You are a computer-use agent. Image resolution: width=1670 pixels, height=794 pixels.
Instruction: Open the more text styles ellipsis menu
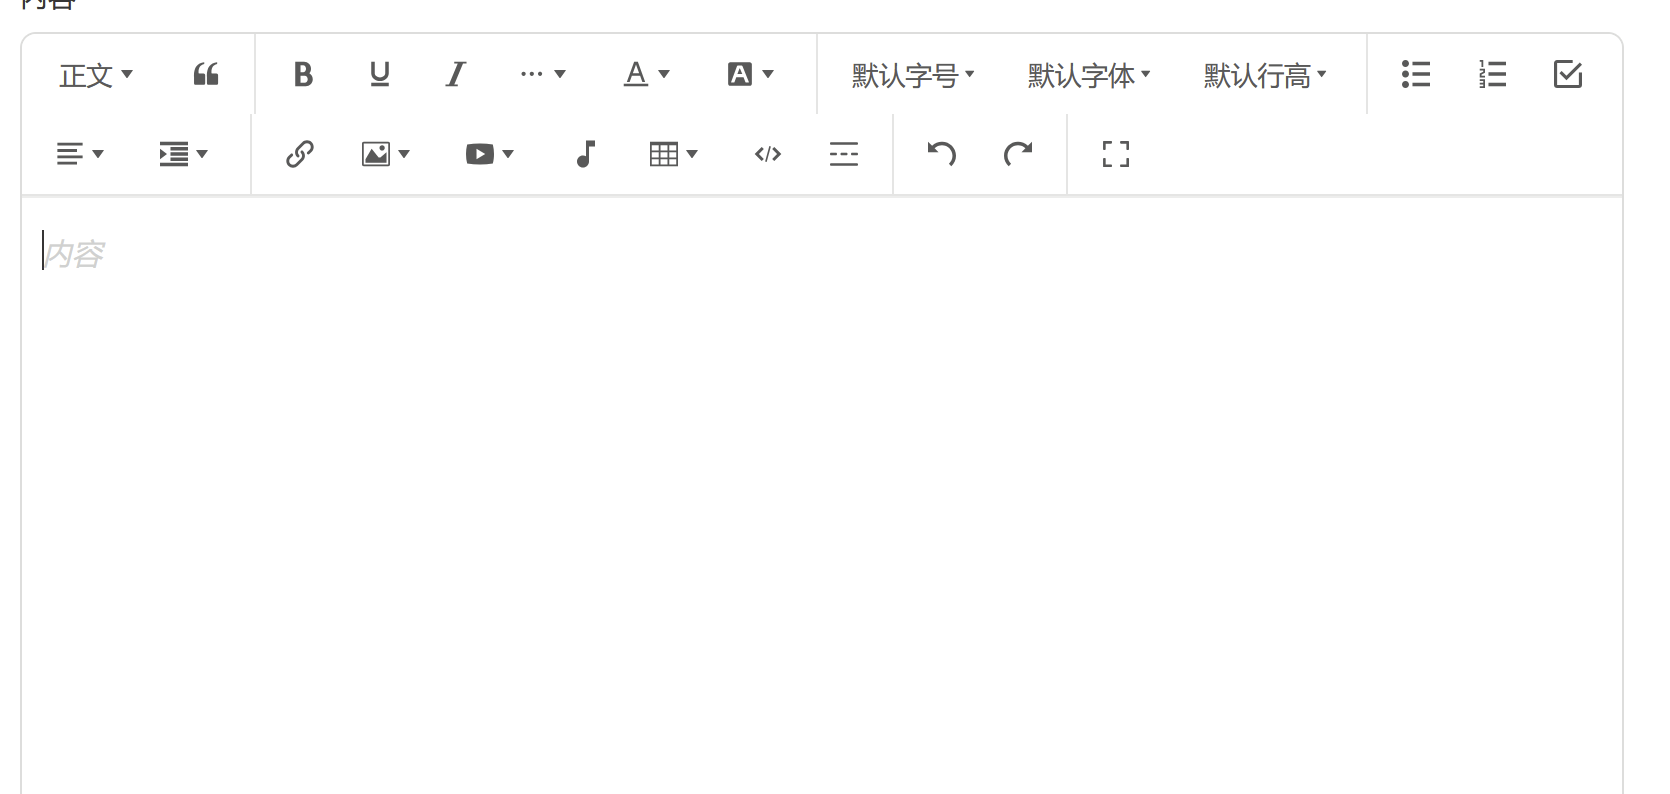[x=543, y=75]
